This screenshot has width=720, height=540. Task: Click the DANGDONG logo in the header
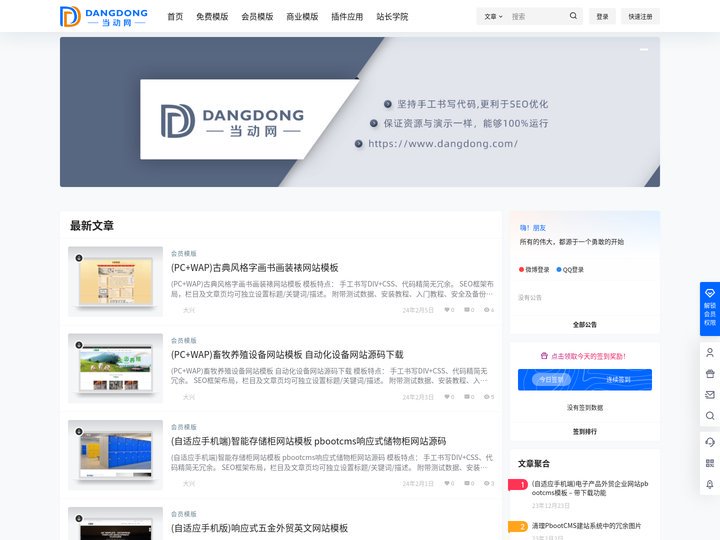[x=104, y=17]
